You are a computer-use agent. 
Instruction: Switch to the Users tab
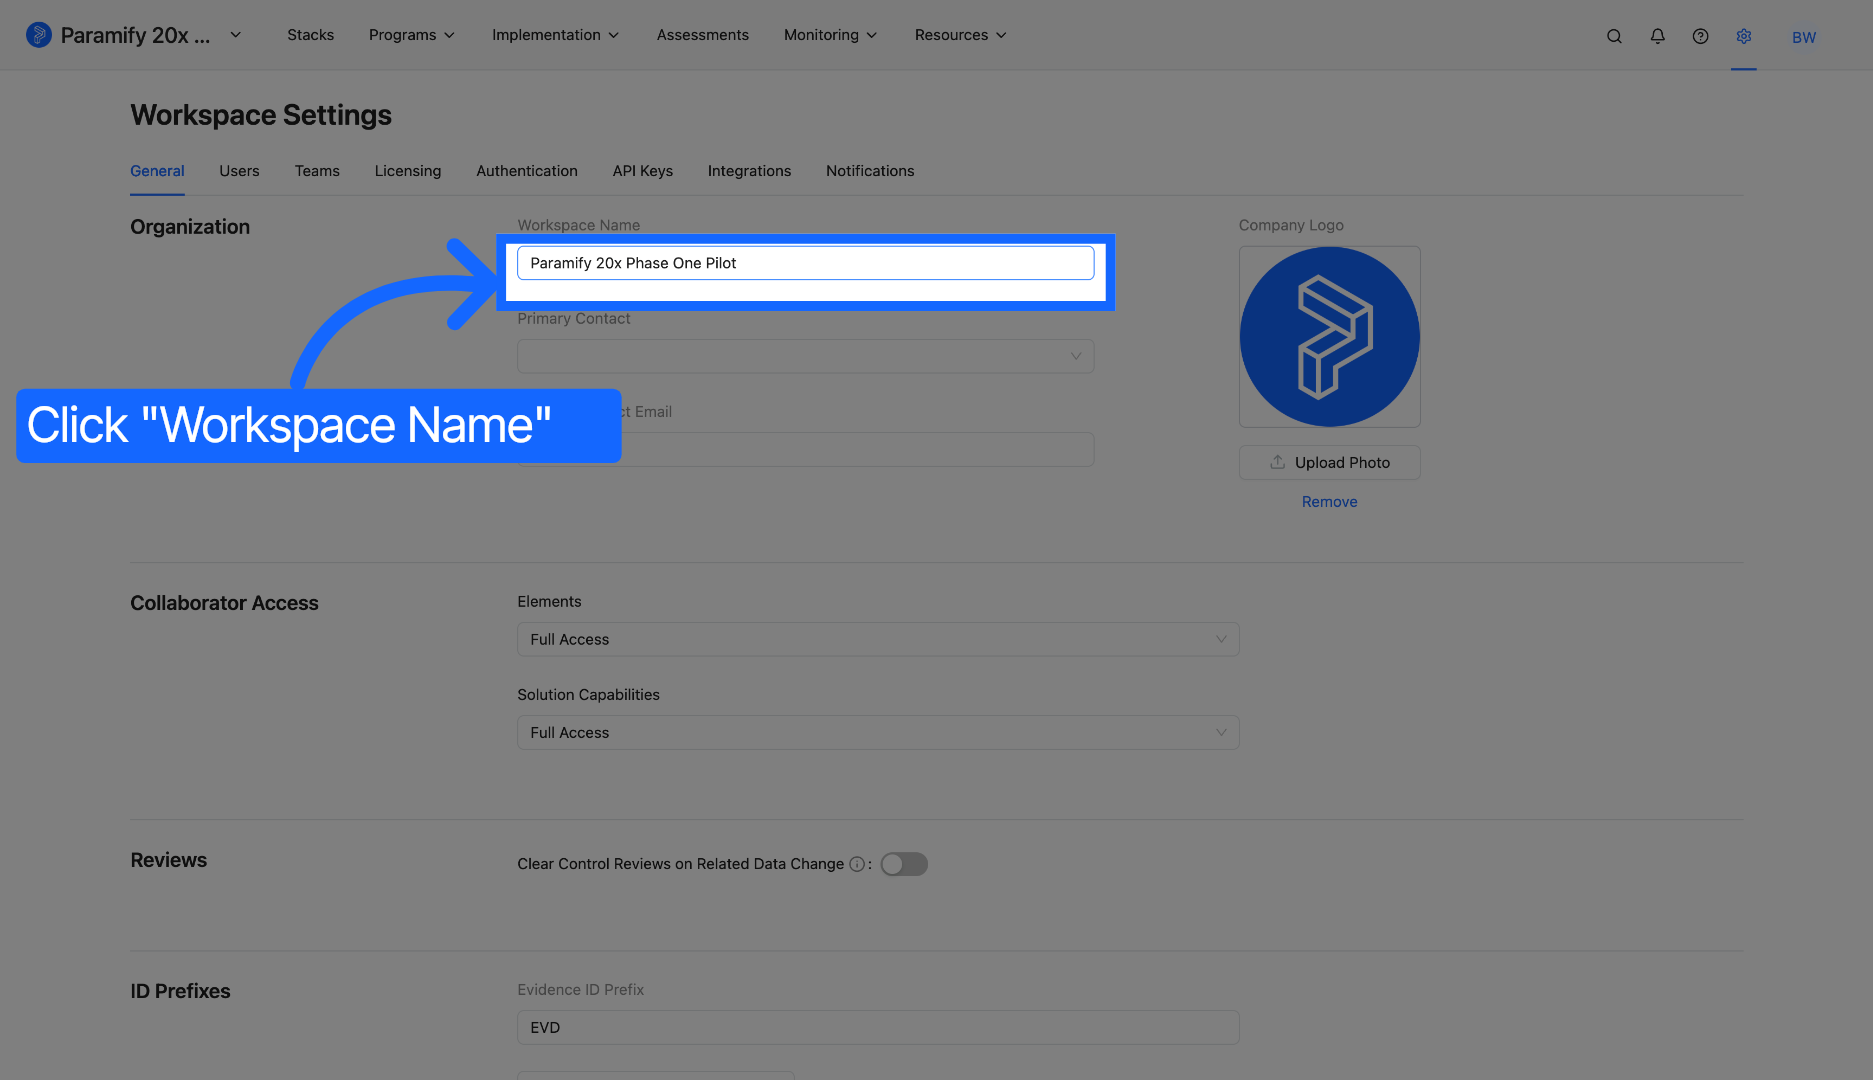[239, 171]
